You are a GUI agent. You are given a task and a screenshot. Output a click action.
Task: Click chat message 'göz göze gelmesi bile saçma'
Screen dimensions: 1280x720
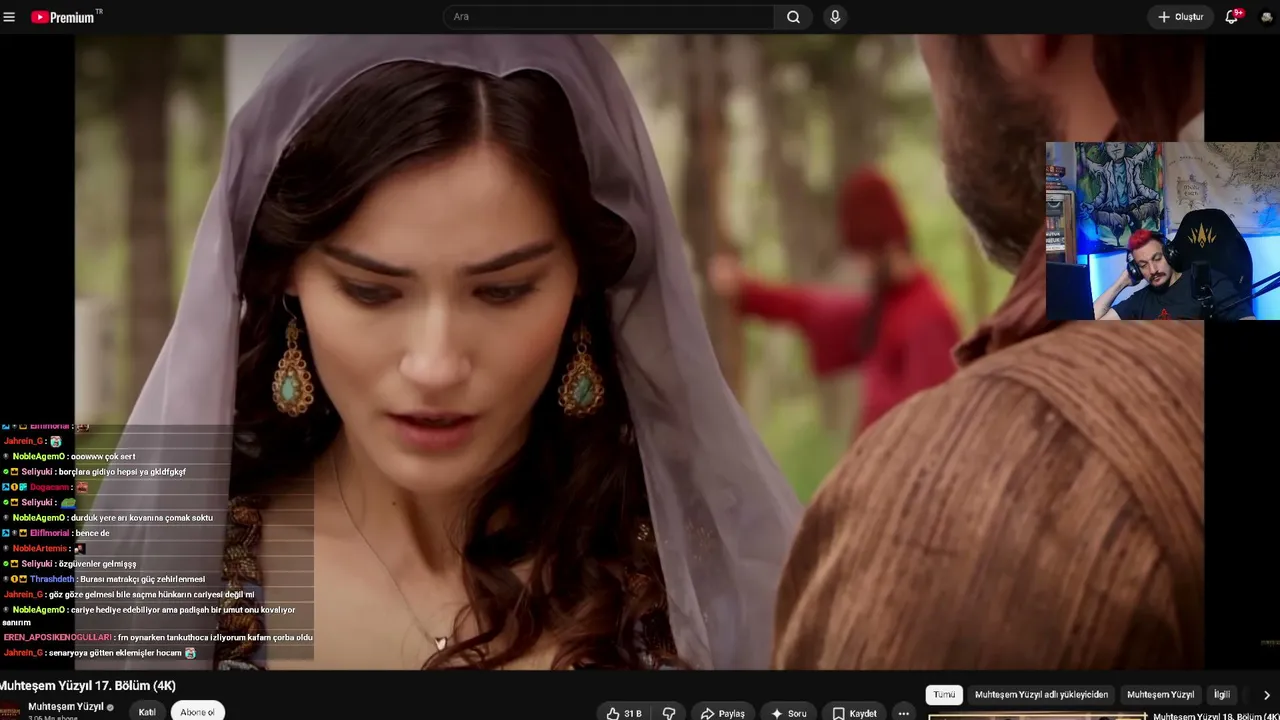pos(151,594)
